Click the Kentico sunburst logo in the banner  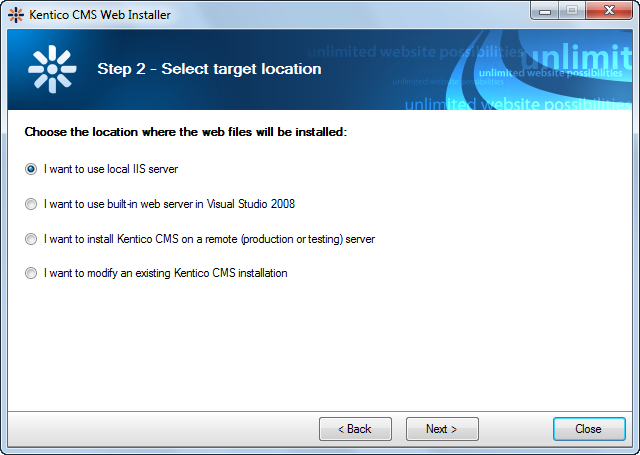click(x=52, y=69)
